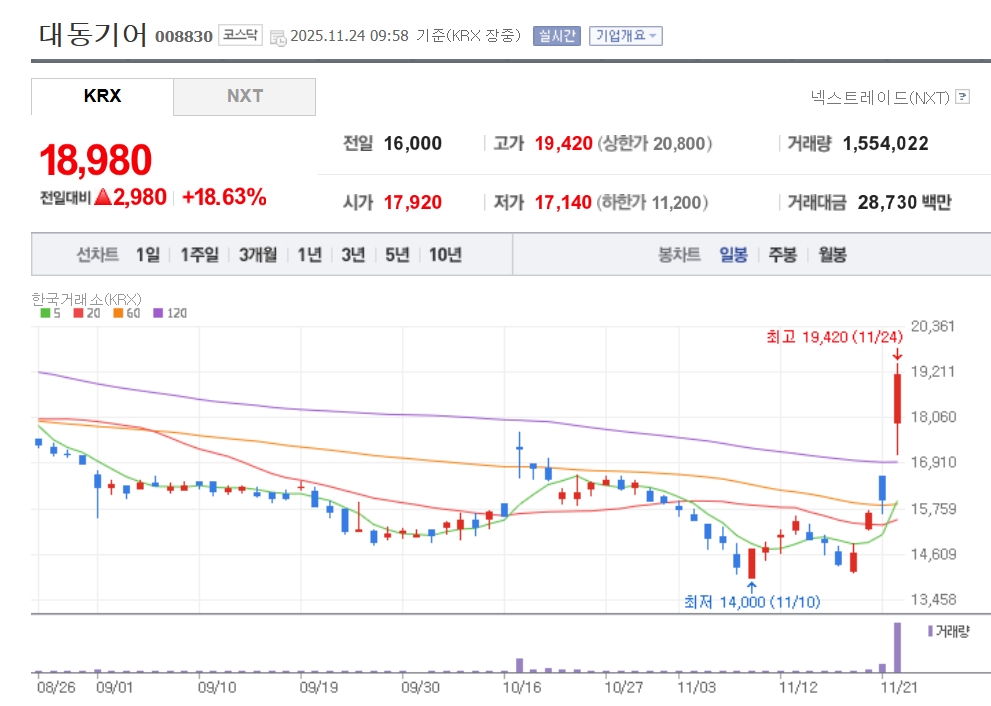Open the 넥스트레이드(NXT) link

(x=880, y=97)
